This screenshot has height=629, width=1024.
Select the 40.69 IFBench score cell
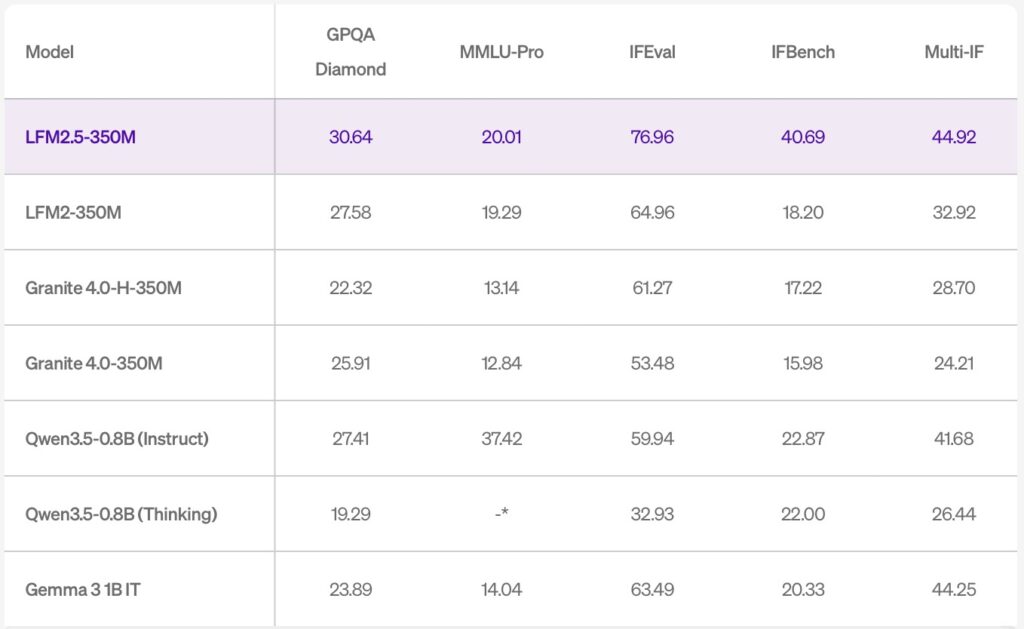point(803,137)
